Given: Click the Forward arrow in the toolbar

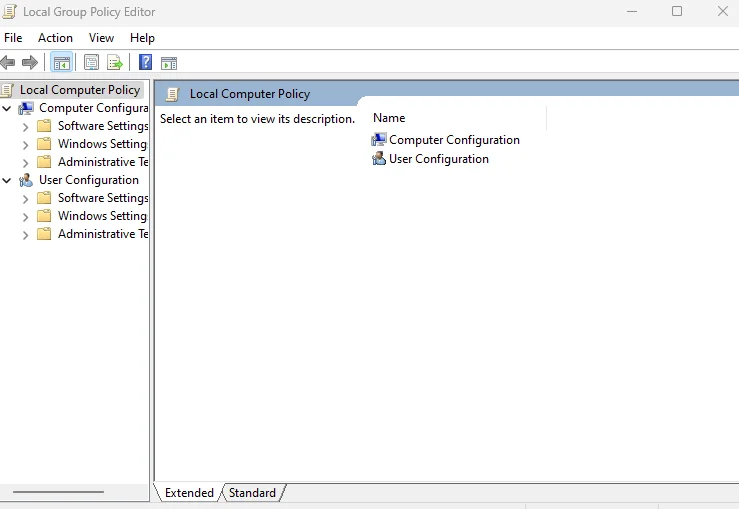Looking at the screenshot, I should 30,63.
